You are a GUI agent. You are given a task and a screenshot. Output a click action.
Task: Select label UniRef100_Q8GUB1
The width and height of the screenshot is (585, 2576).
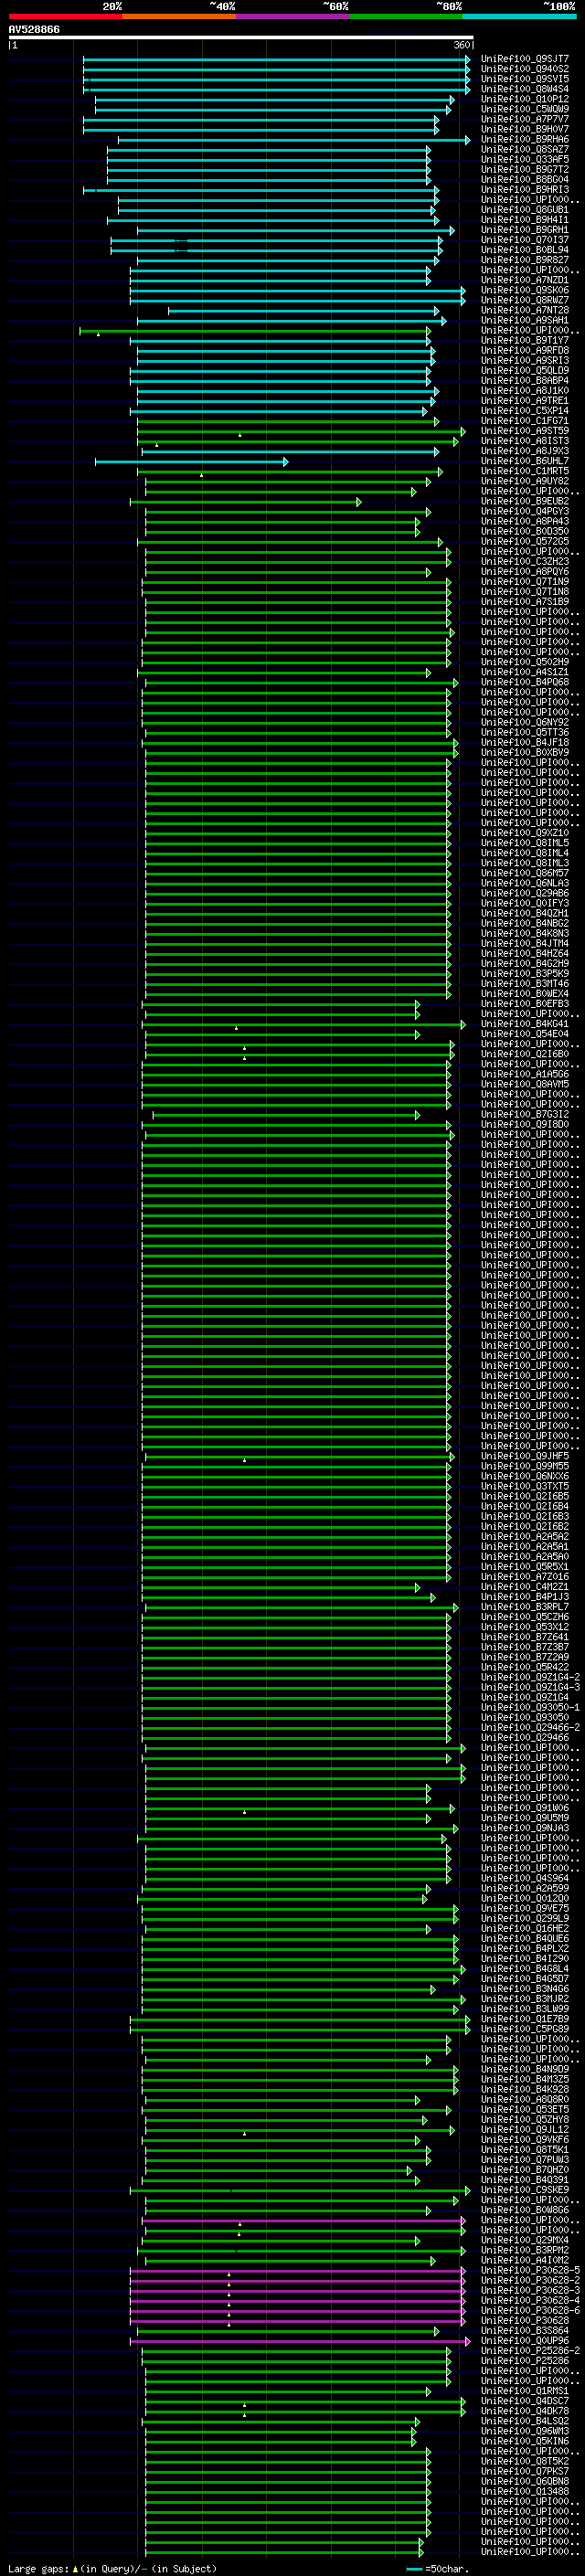(x=525, y=210)
